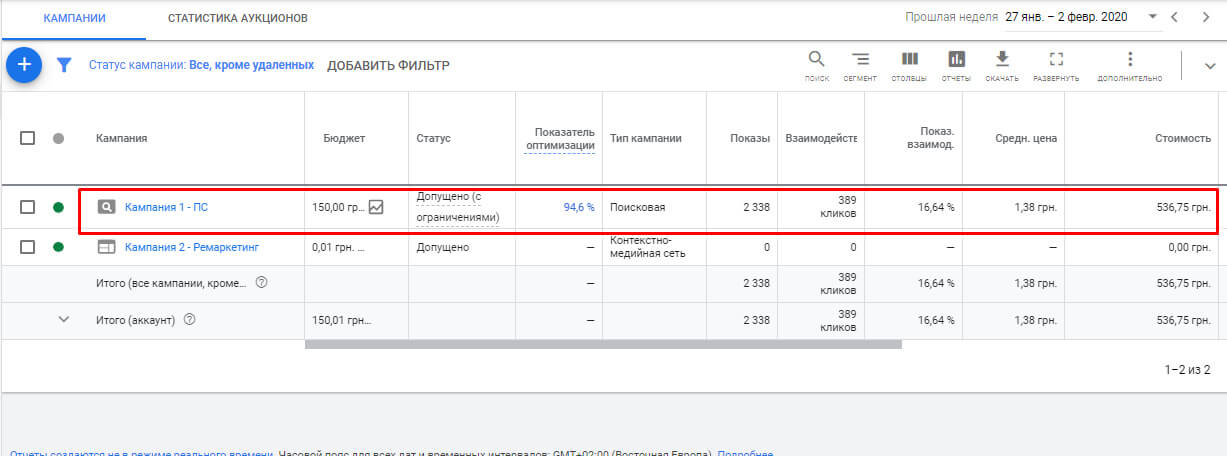
Task: Open the date range dropdown arrow
Action: [x=1152, y=17]
